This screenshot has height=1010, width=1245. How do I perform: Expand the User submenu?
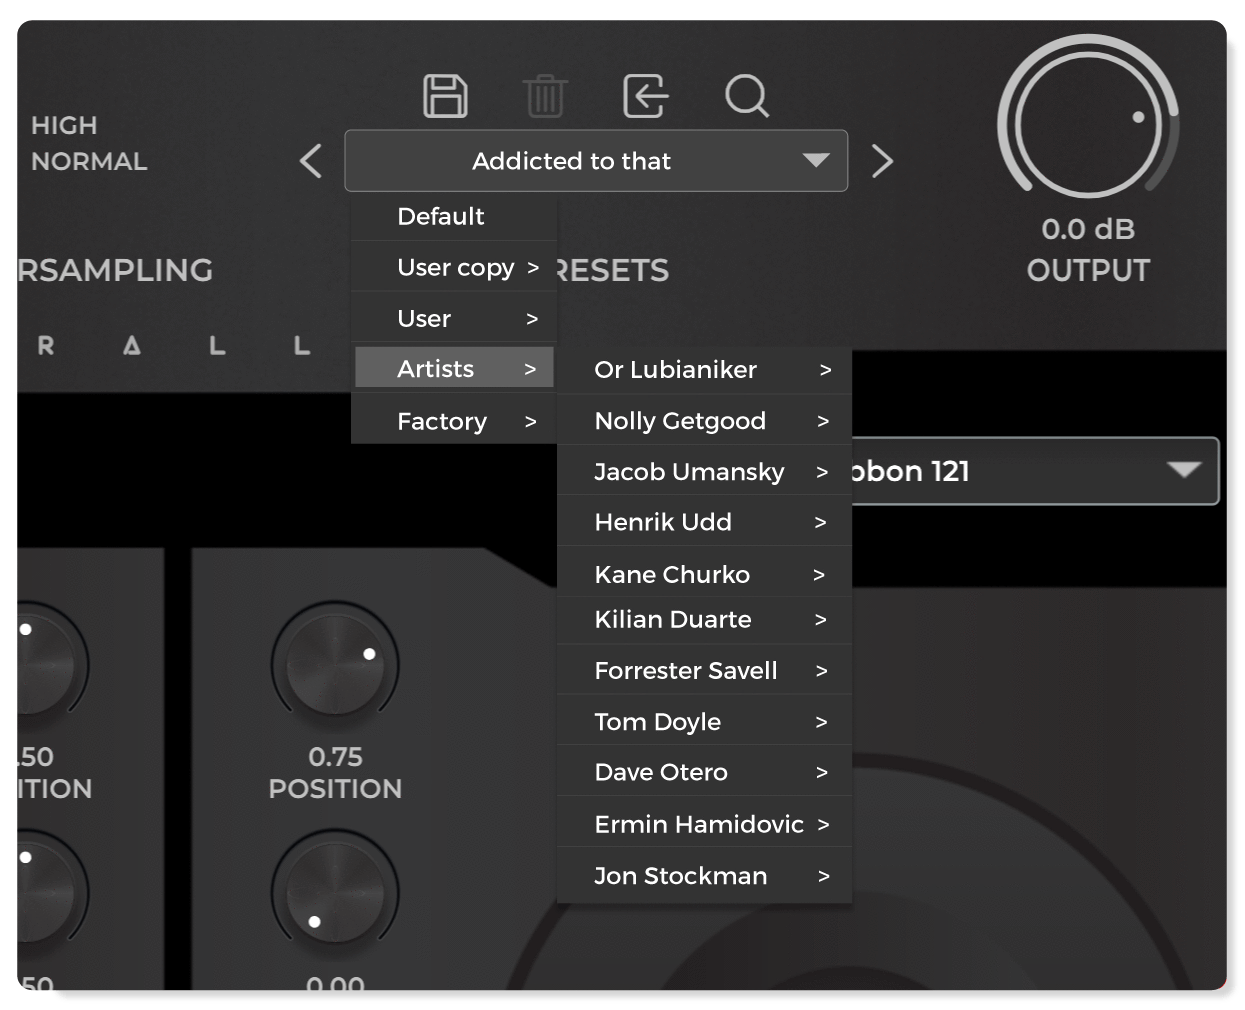click(x=453, y=318)
